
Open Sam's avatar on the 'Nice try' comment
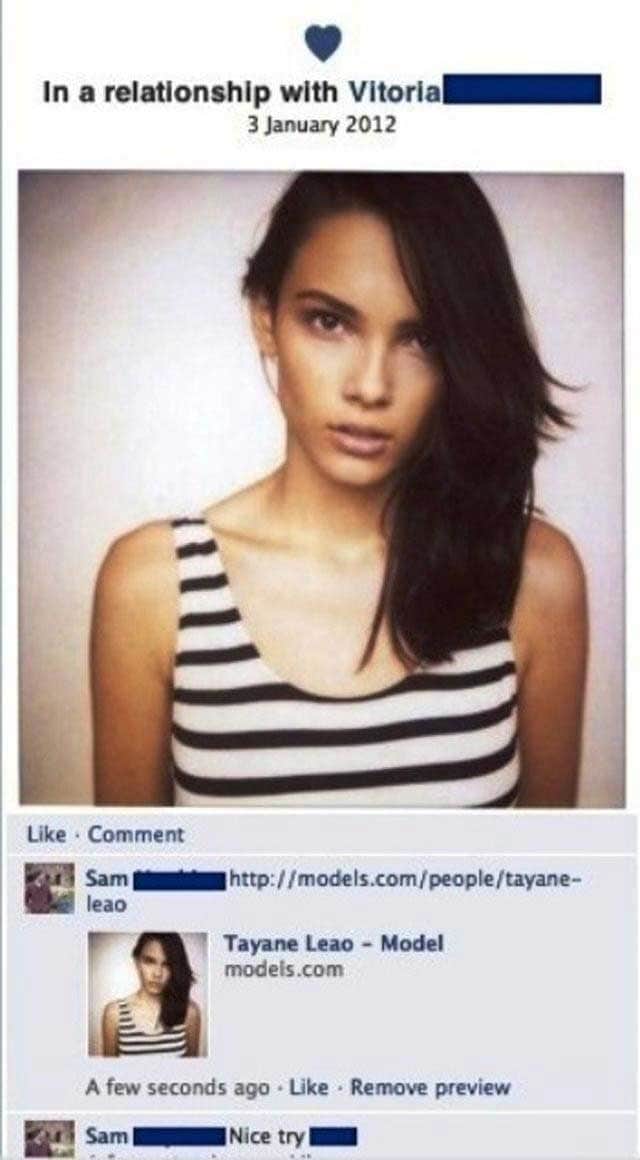tap(50, 1139)
